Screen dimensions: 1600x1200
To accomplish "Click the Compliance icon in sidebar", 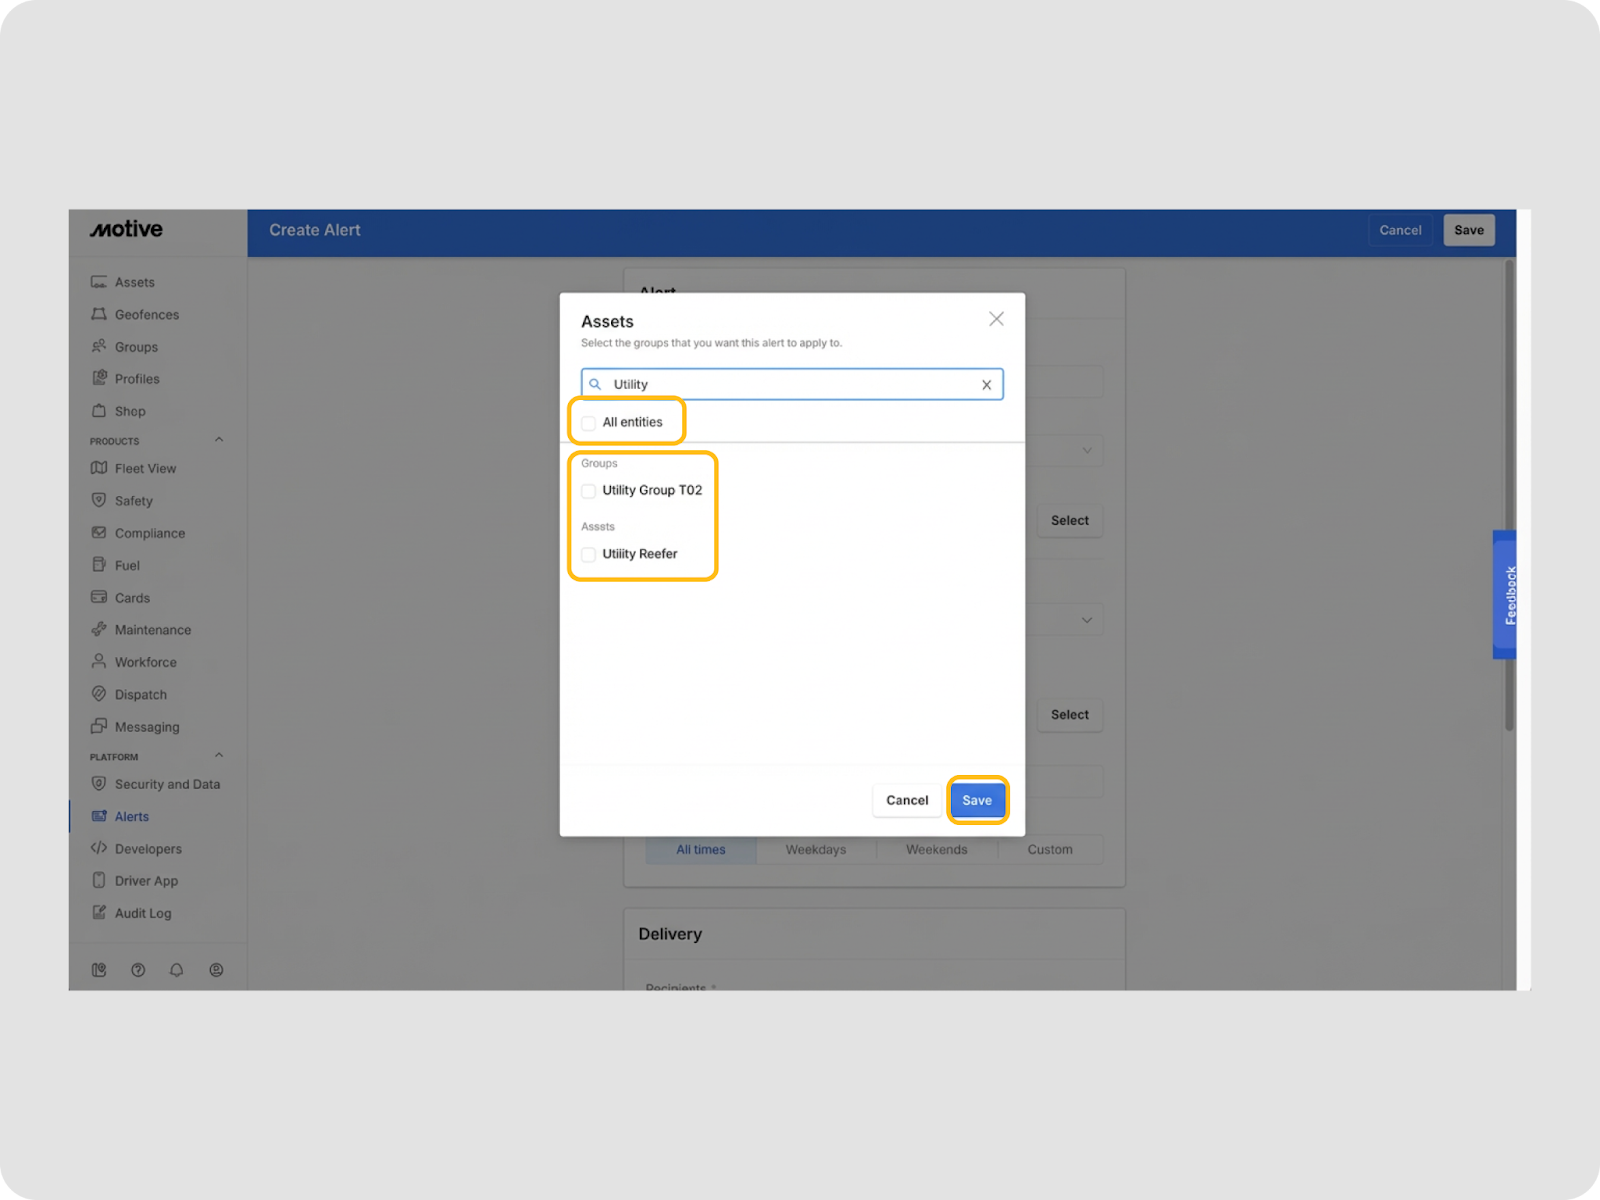I will [99, 533].
